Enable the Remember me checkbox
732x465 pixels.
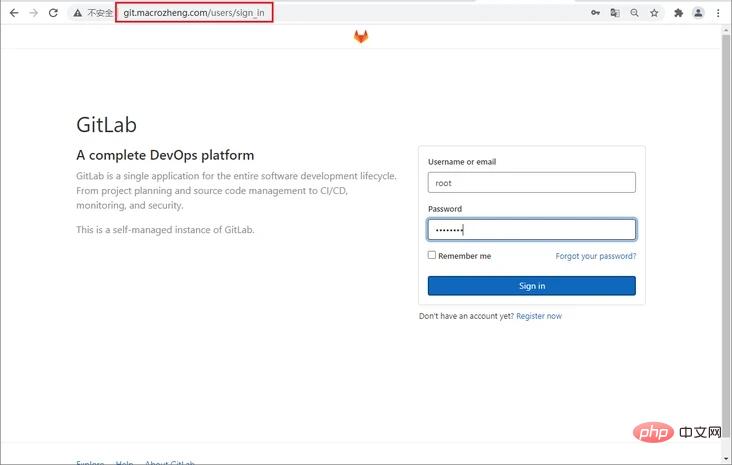coord(432,255)
